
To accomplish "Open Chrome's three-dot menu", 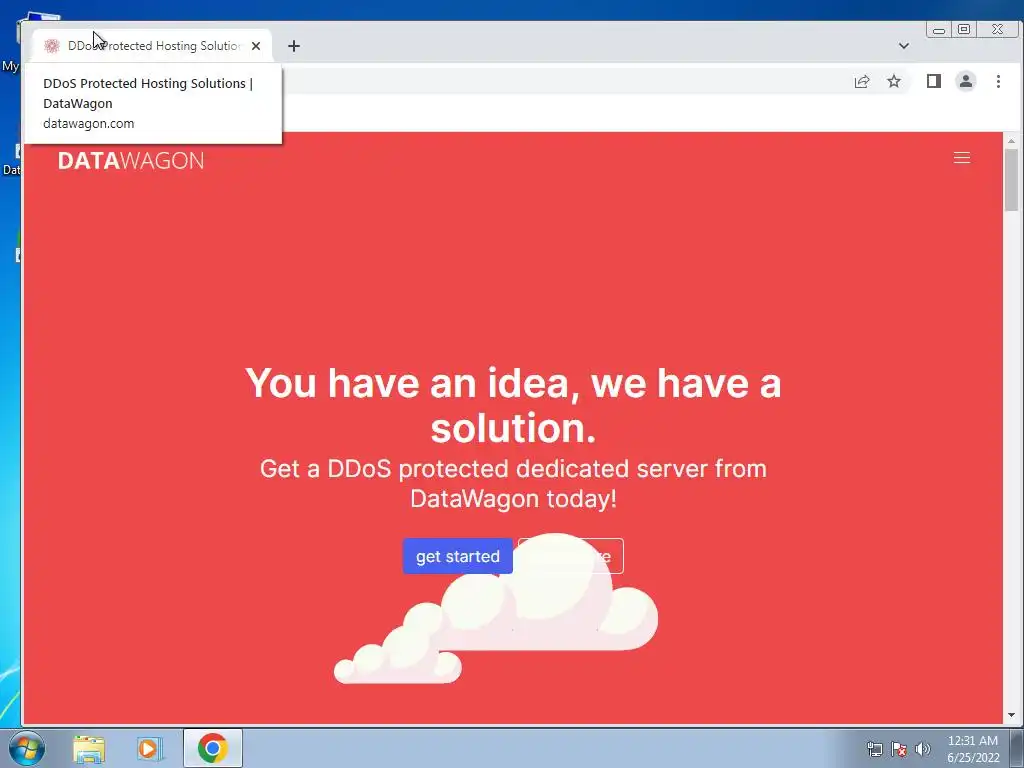I will 998,82.
